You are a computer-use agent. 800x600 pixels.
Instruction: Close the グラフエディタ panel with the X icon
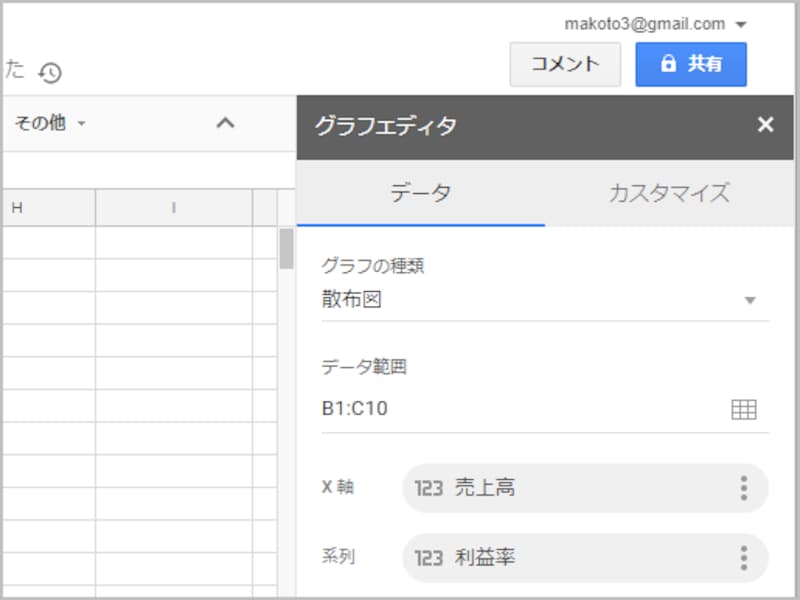[766, 125]
